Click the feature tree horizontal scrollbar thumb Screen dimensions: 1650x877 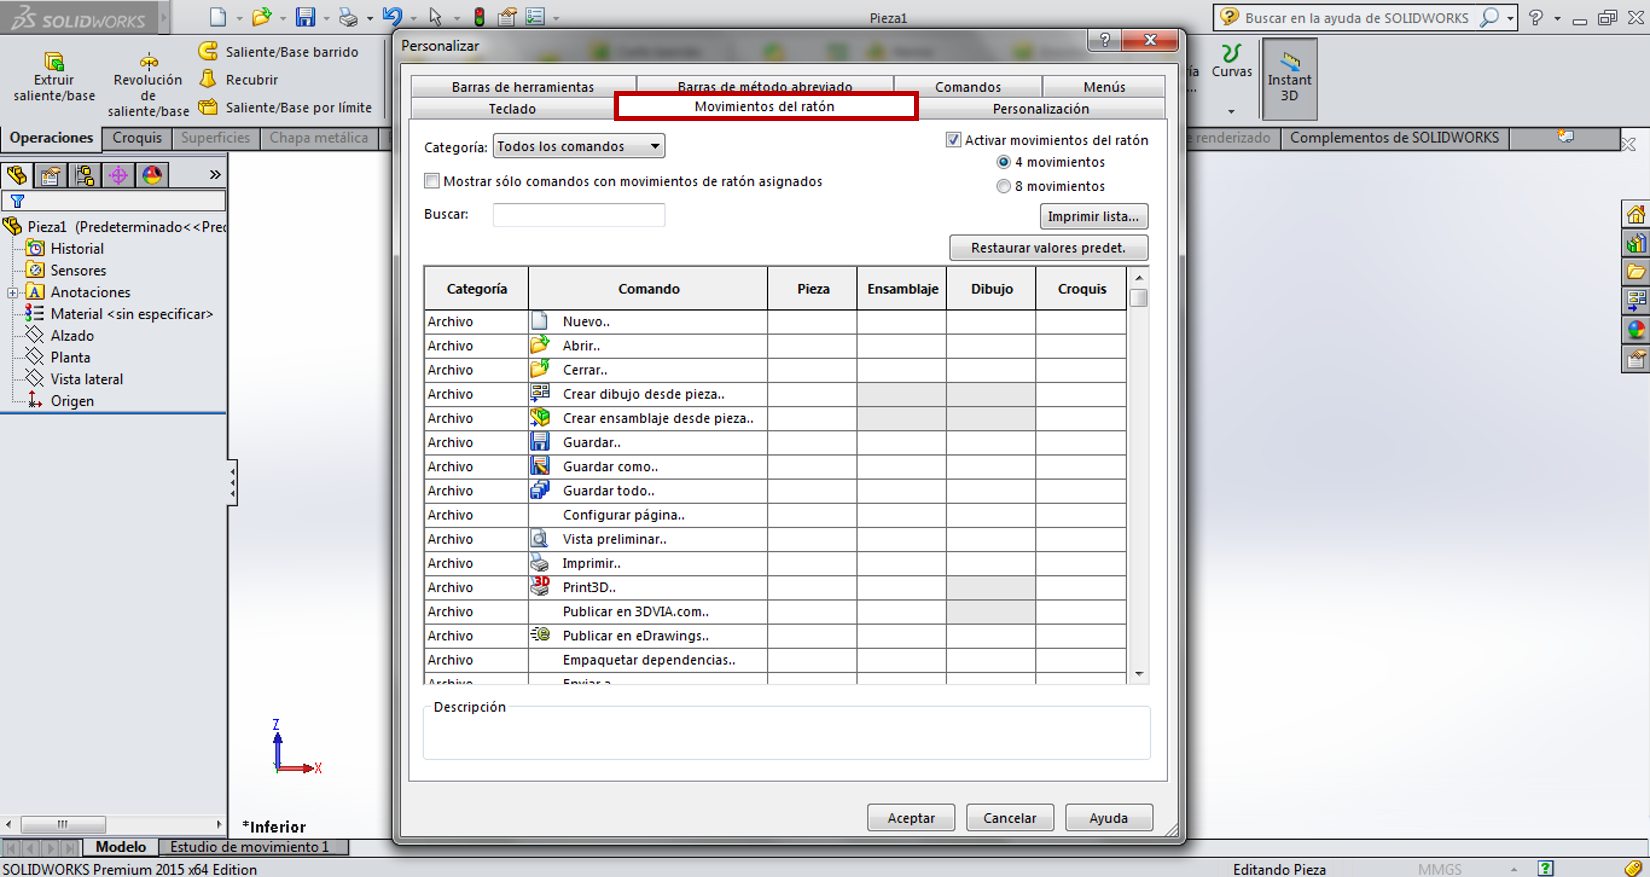[63, 825]
